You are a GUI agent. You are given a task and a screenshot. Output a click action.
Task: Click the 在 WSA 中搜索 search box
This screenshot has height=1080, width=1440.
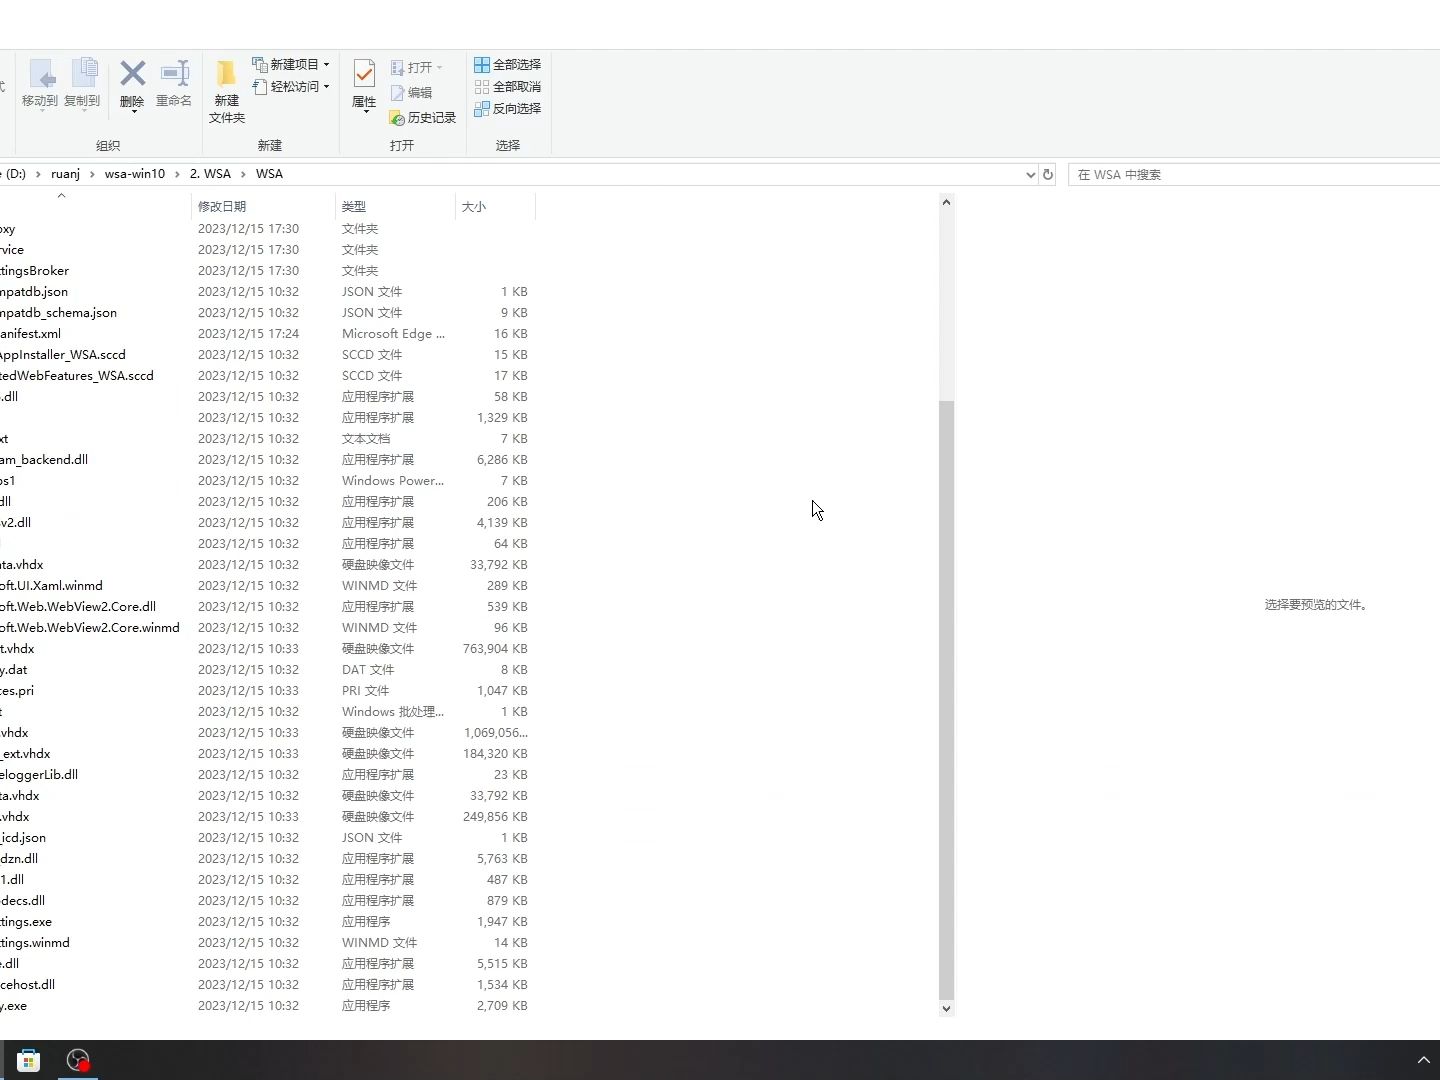tap(1255, 174)
